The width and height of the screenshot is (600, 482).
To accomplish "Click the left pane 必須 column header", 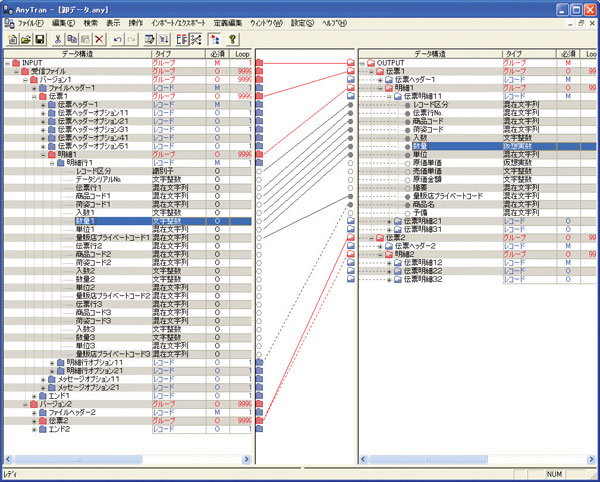I will pos(218,54).
